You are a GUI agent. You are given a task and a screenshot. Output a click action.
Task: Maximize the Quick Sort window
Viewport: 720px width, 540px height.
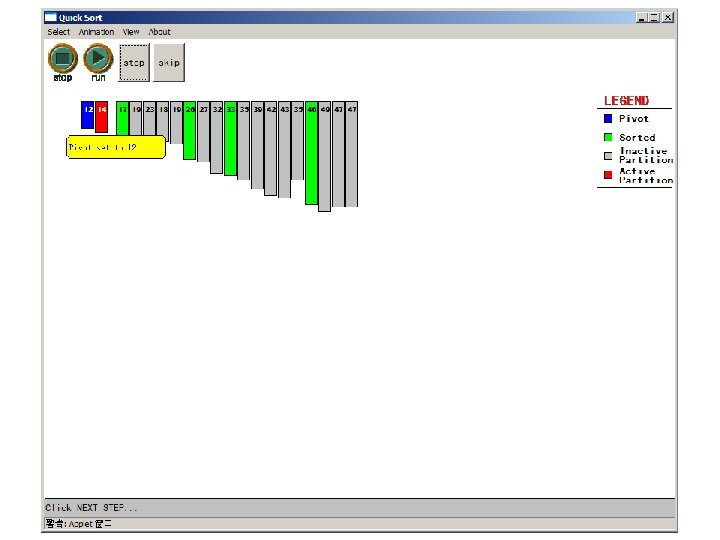point(655,17)
